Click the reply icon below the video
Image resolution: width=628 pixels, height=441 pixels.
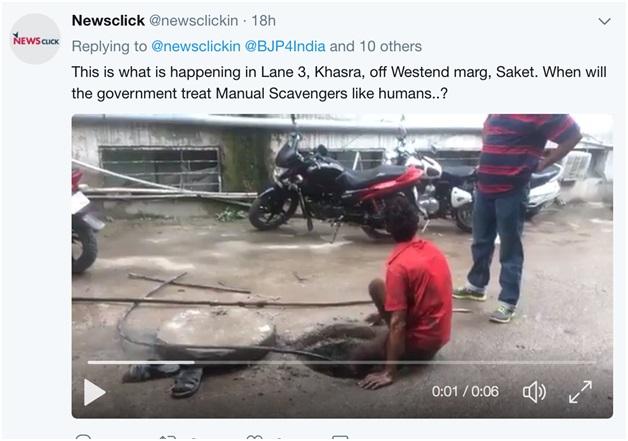[x=84, y=437]
